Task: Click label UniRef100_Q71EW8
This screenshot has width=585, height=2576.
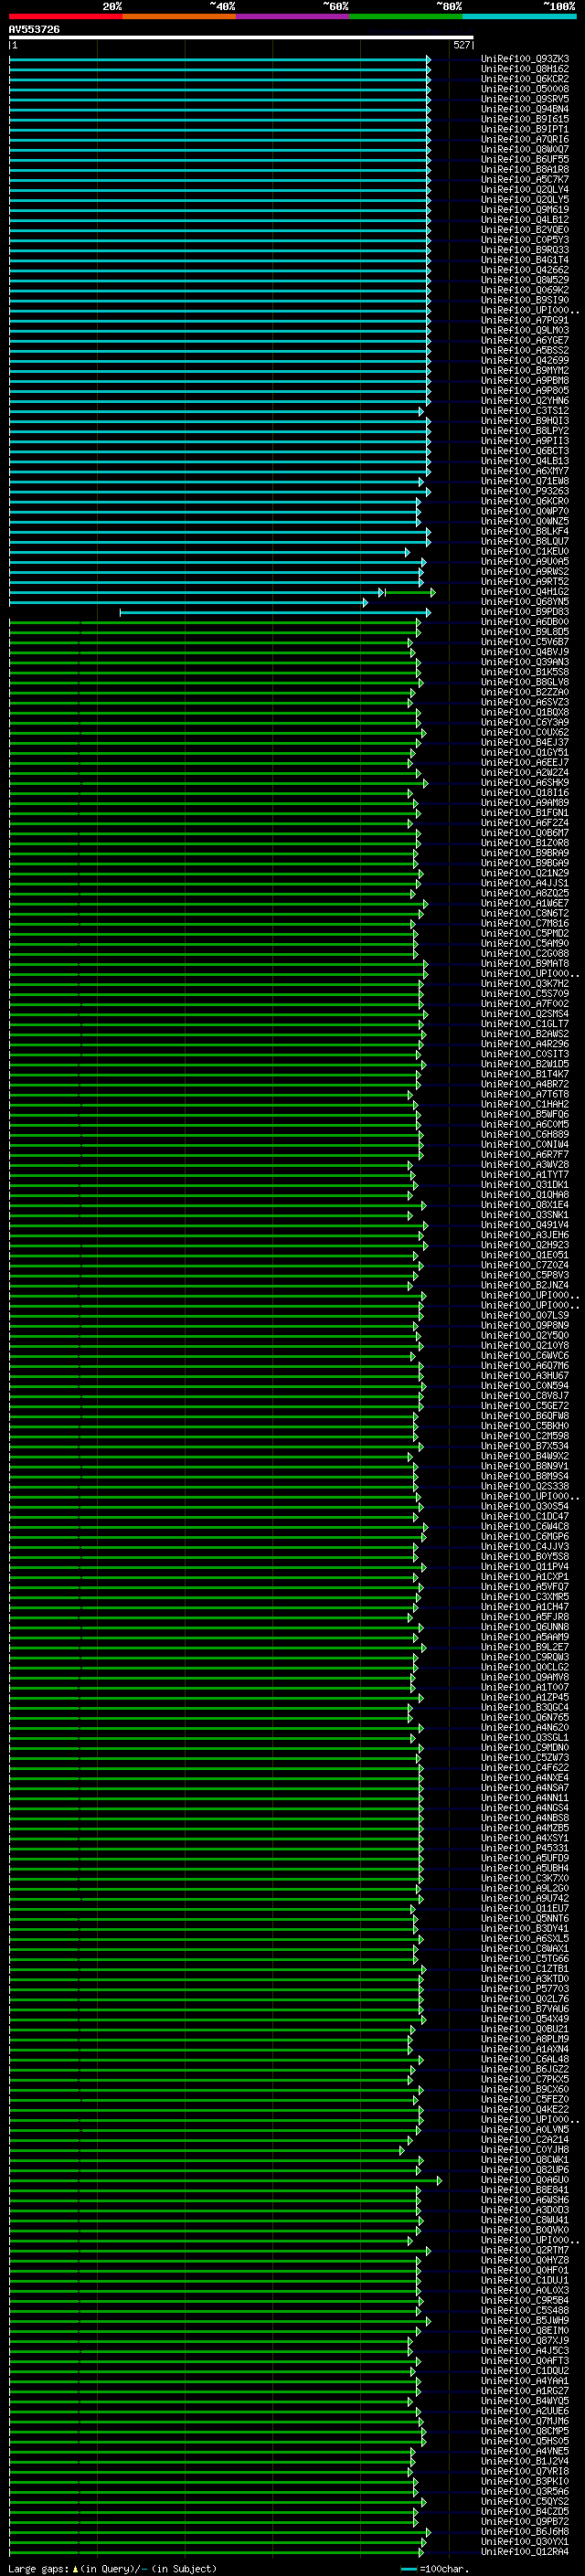Action: coord(525,481)
